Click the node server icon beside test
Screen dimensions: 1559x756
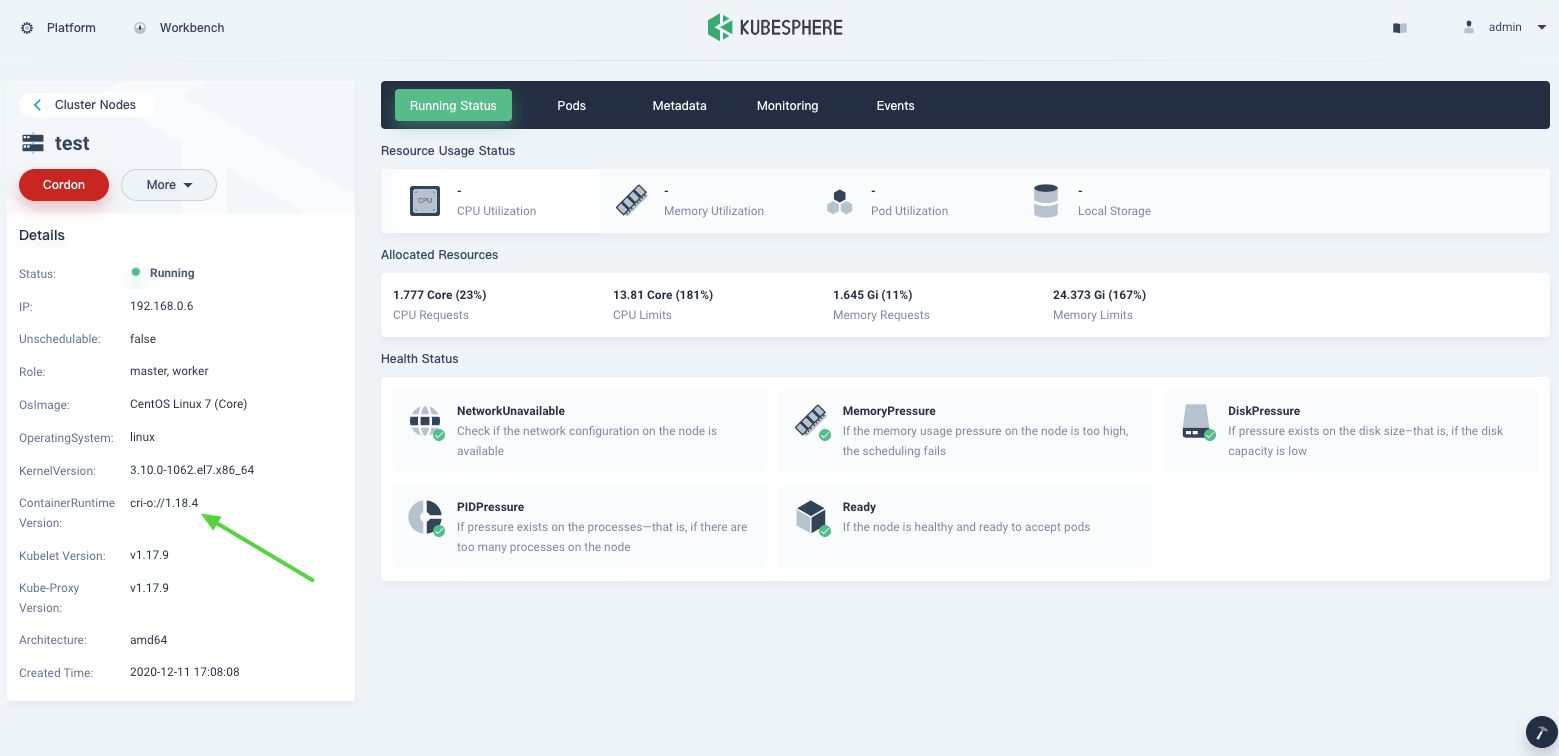coord(33,143)
